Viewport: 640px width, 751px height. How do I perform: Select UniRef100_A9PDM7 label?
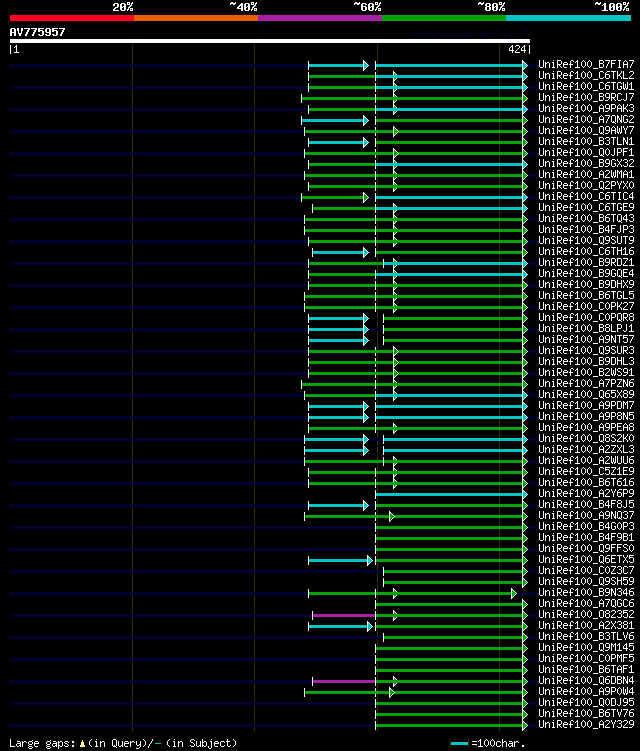(586, 406)
